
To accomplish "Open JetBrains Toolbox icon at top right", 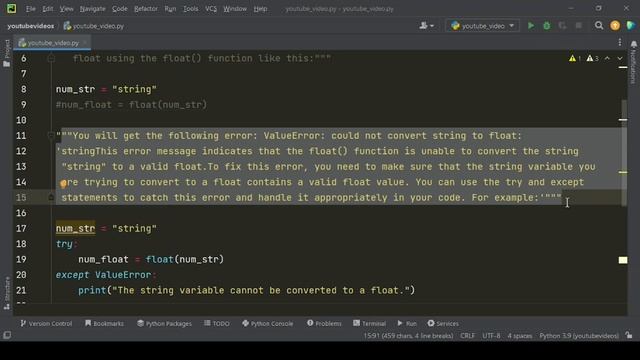I will coord(631,26).
